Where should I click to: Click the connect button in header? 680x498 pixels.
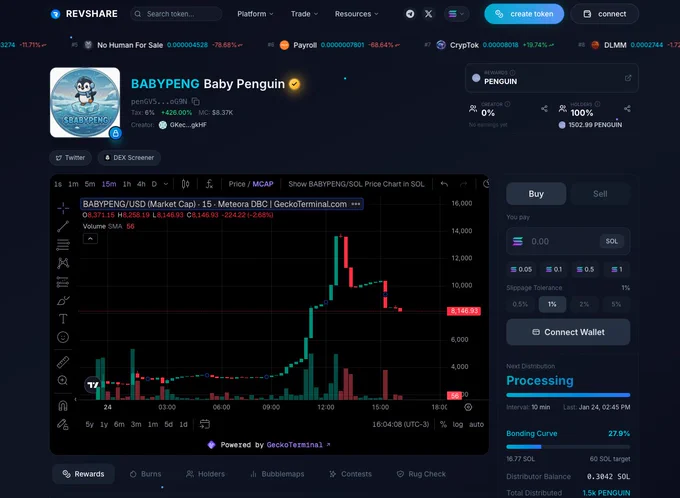[x=605, y=14]
